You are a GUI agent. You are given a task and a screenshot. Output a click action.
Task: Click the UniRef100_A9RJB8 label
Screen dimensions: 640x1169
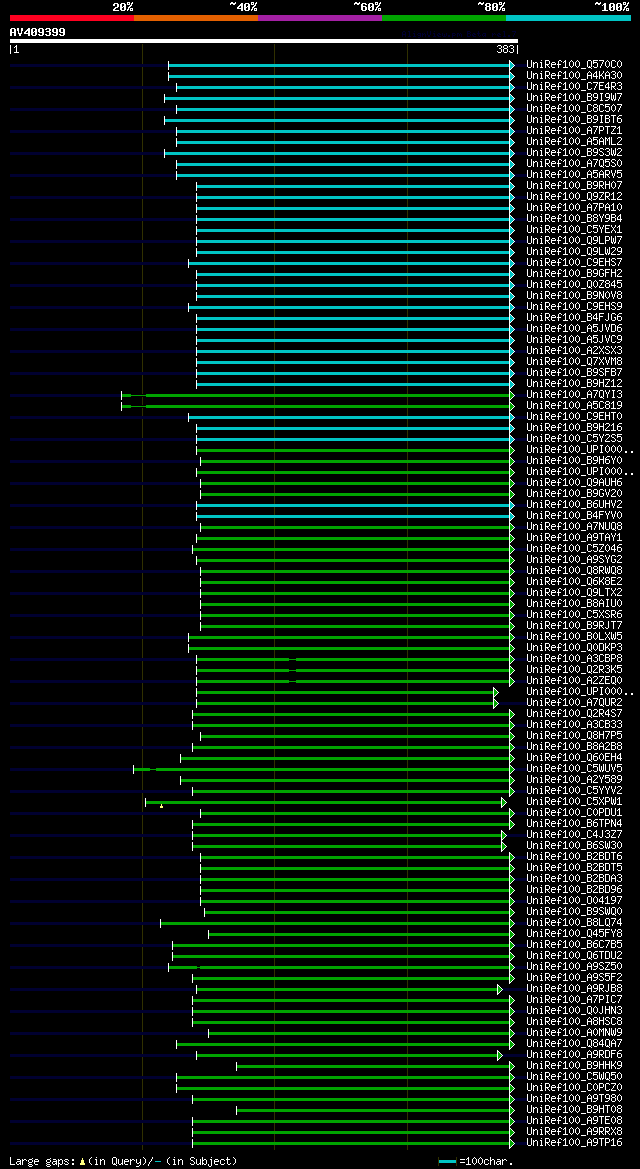574,988
